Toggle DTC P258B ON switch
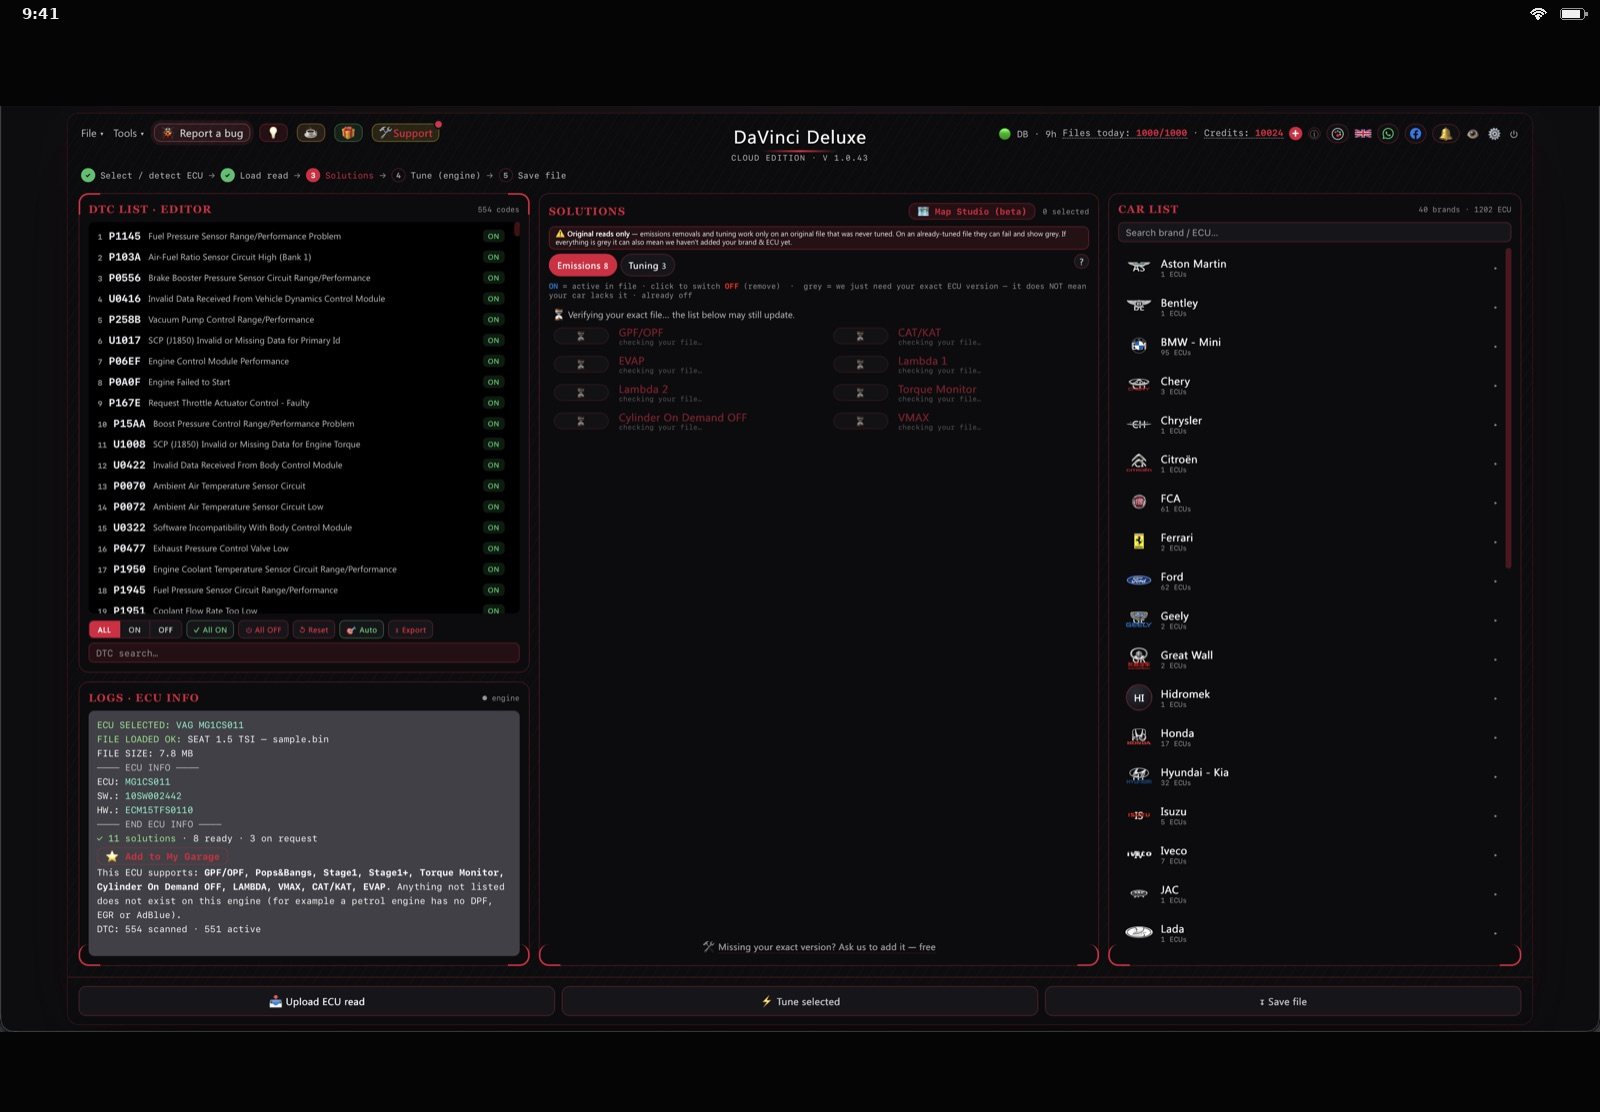Image resolution: width=1600 pixels, height=1112 pixels. click(x=493, y=320)
